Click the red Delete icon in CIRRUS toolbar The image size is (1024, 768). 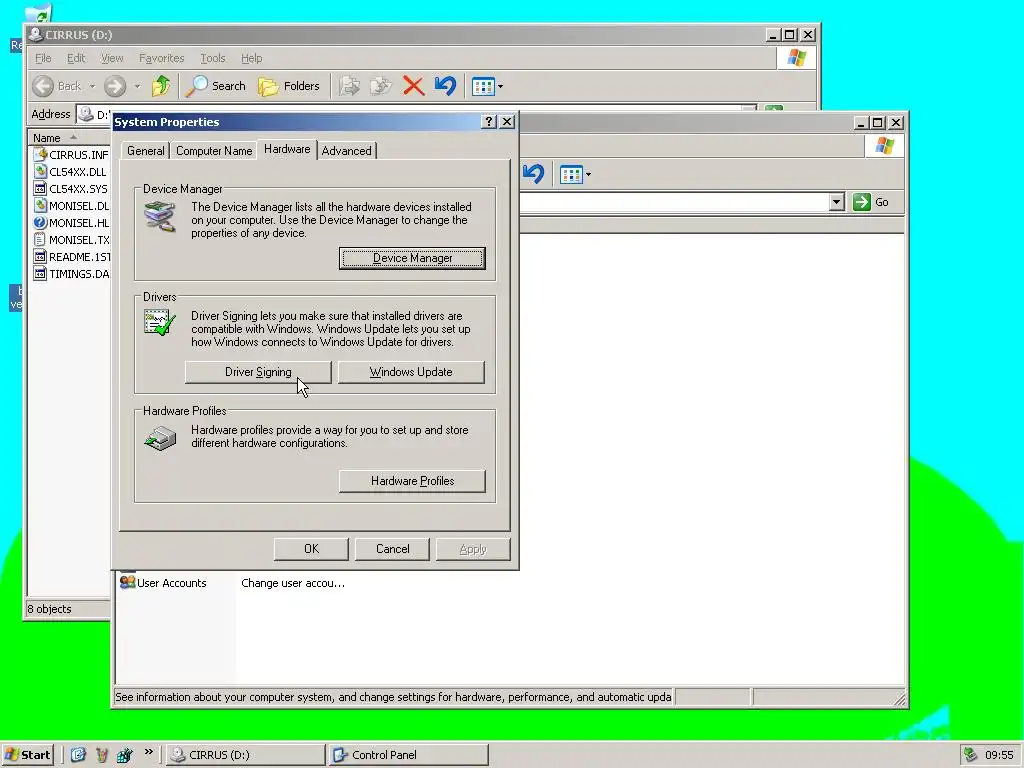[413, 86]
